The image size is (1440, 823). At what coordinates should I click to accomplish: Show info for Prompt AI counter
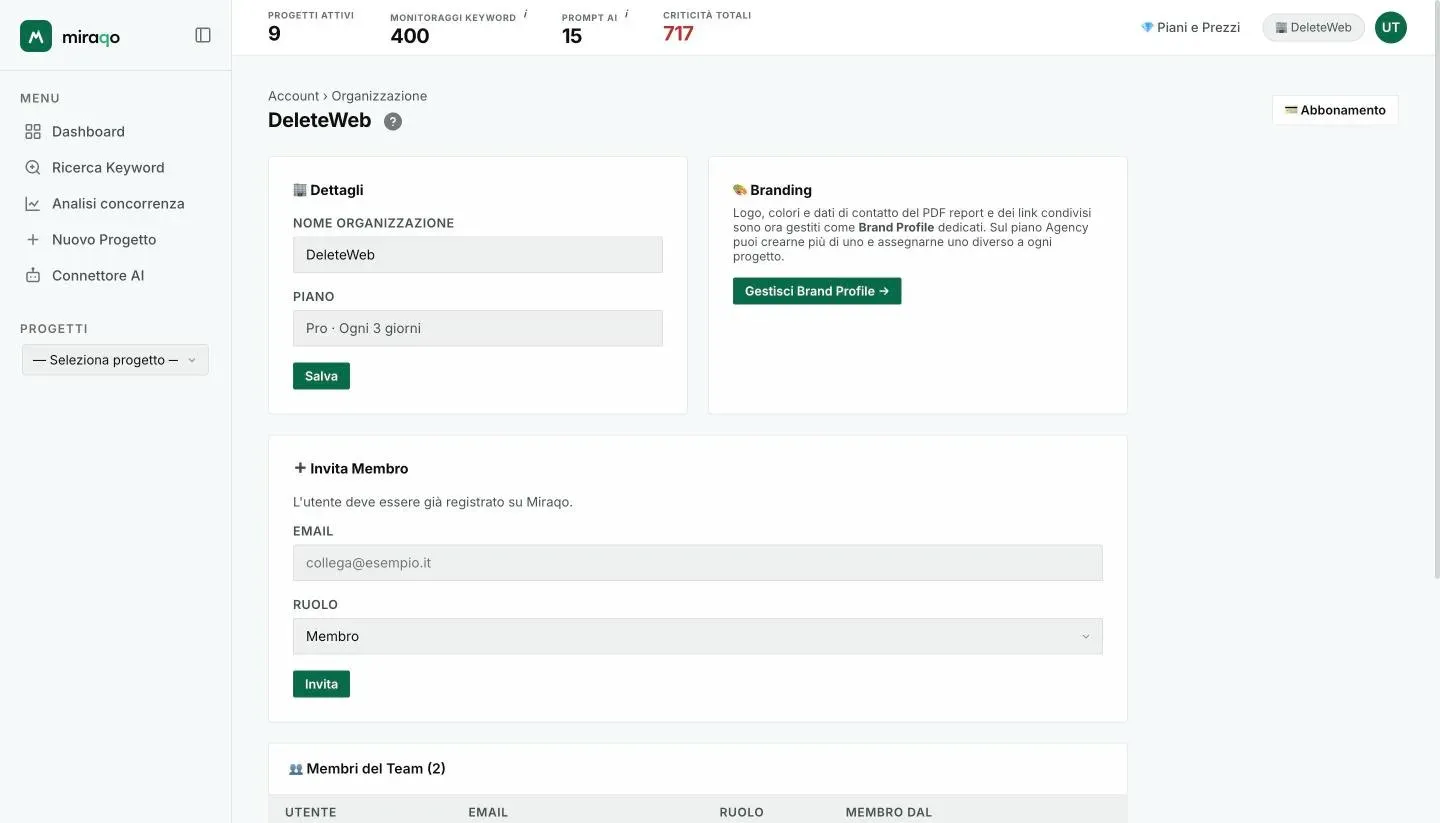[627, 14]
